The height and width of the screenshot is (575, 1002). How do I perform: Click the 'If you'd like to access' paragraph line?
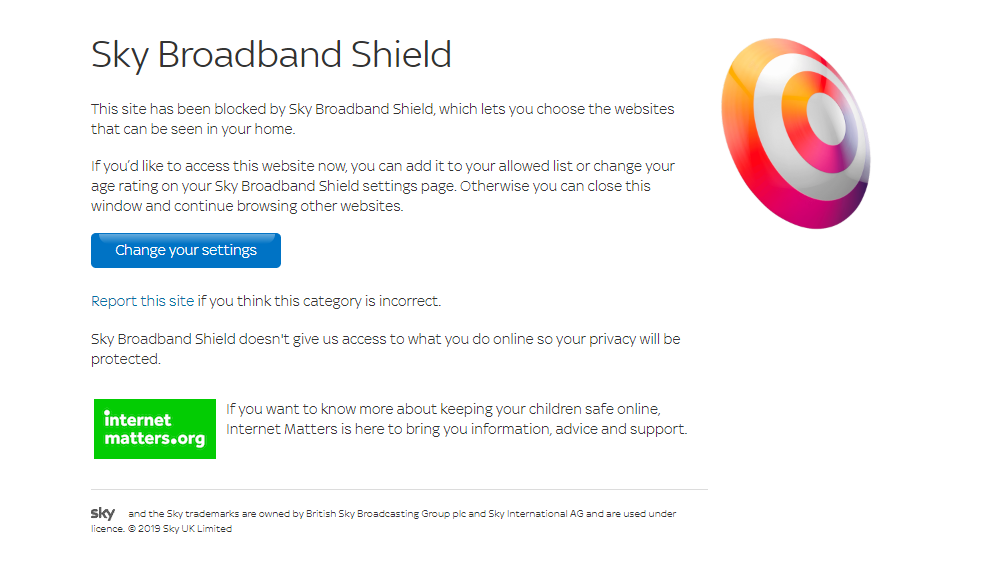click(382, 166)
